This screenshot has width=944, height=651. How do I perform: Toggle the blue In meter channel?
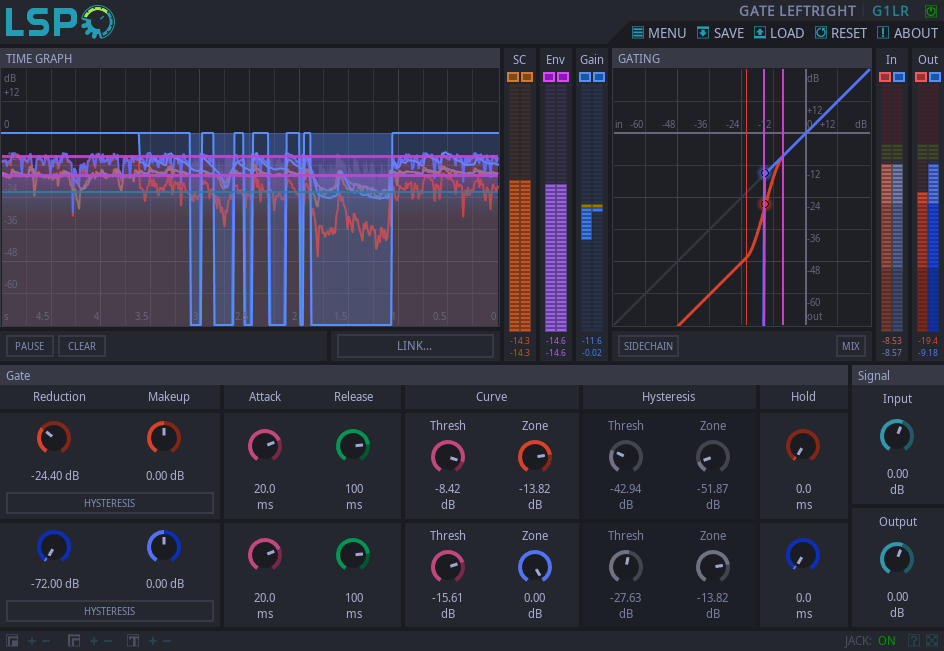click(899, 77)
